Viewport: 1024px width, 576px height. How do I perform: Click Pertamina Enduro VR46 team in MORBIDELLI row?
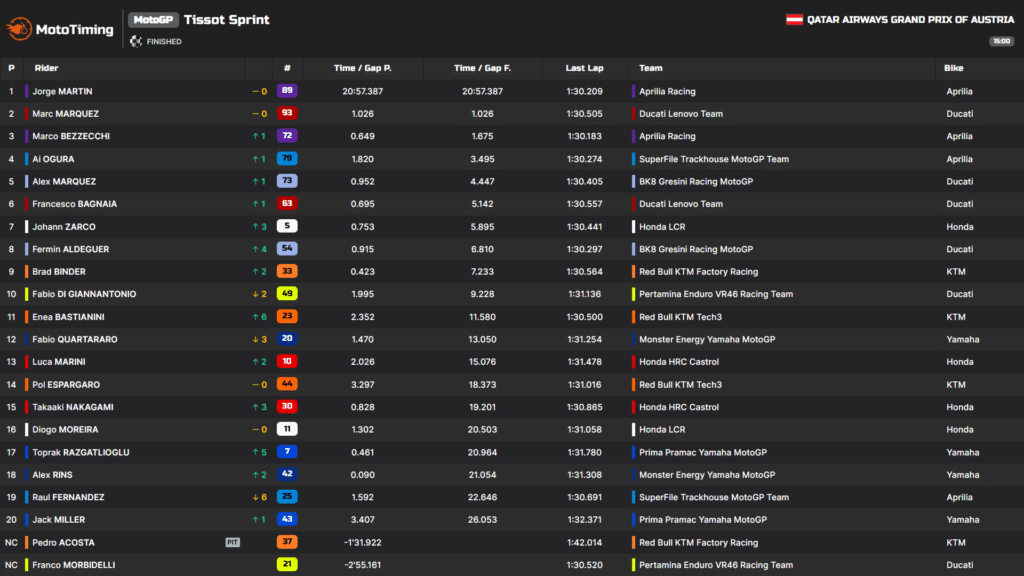(x=716, y=565)
